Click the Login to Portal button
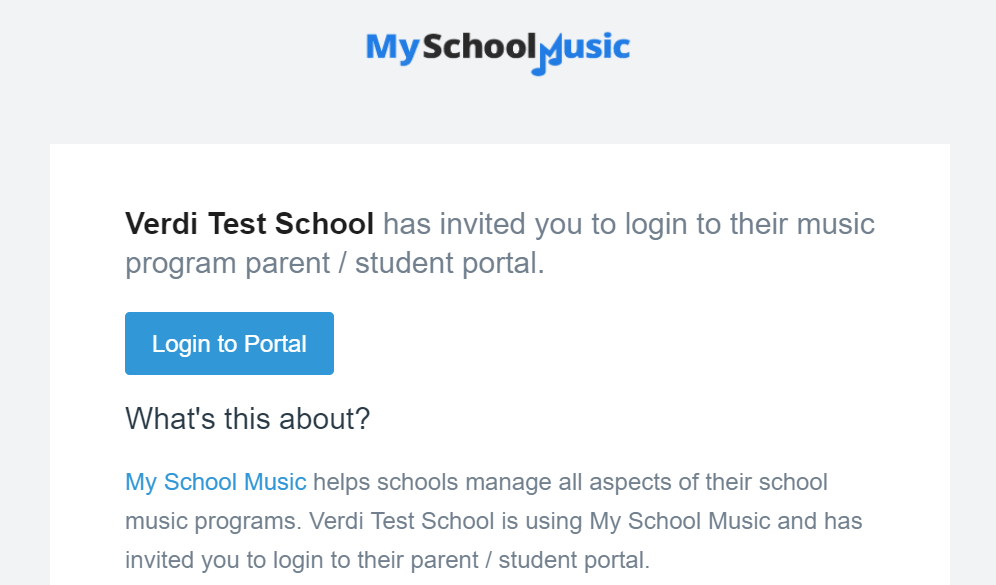 229,343
